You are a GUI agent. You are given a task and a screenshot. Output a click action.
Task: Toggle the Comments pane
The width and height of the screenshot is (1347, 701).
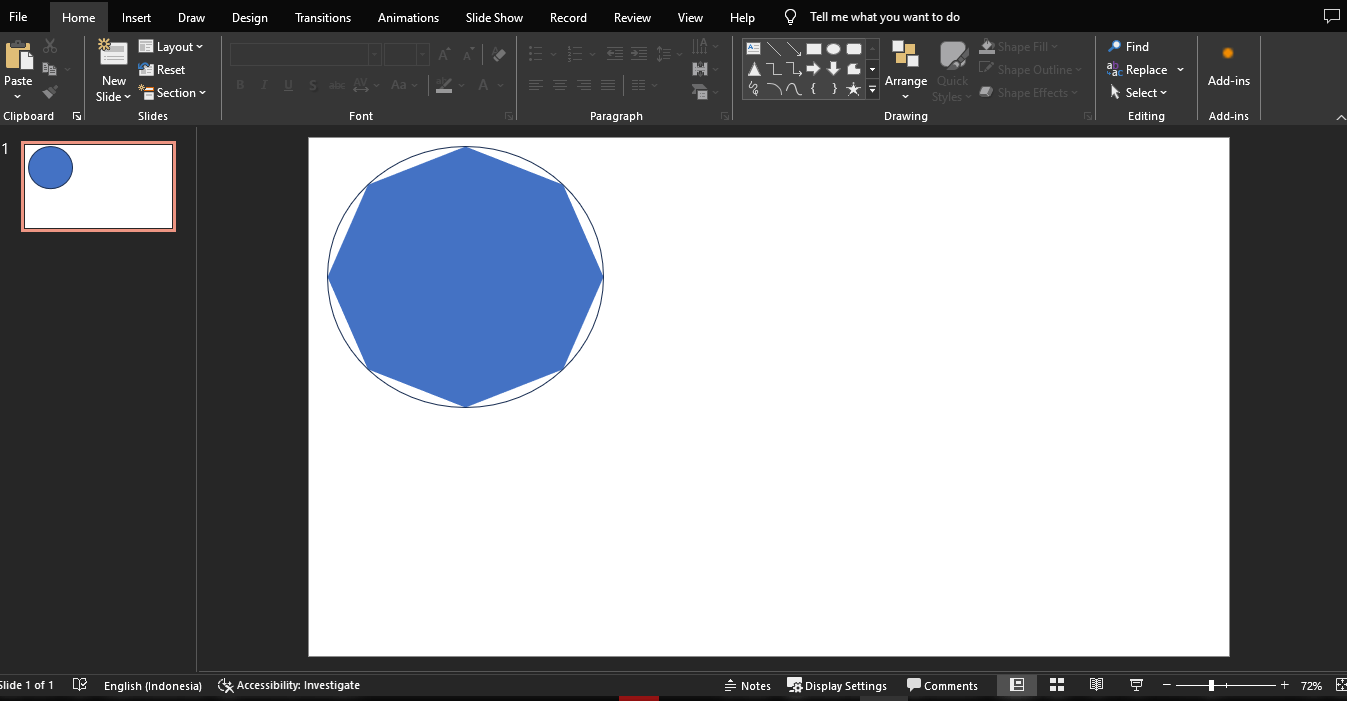pyautogui.click(x=942, y=685)
